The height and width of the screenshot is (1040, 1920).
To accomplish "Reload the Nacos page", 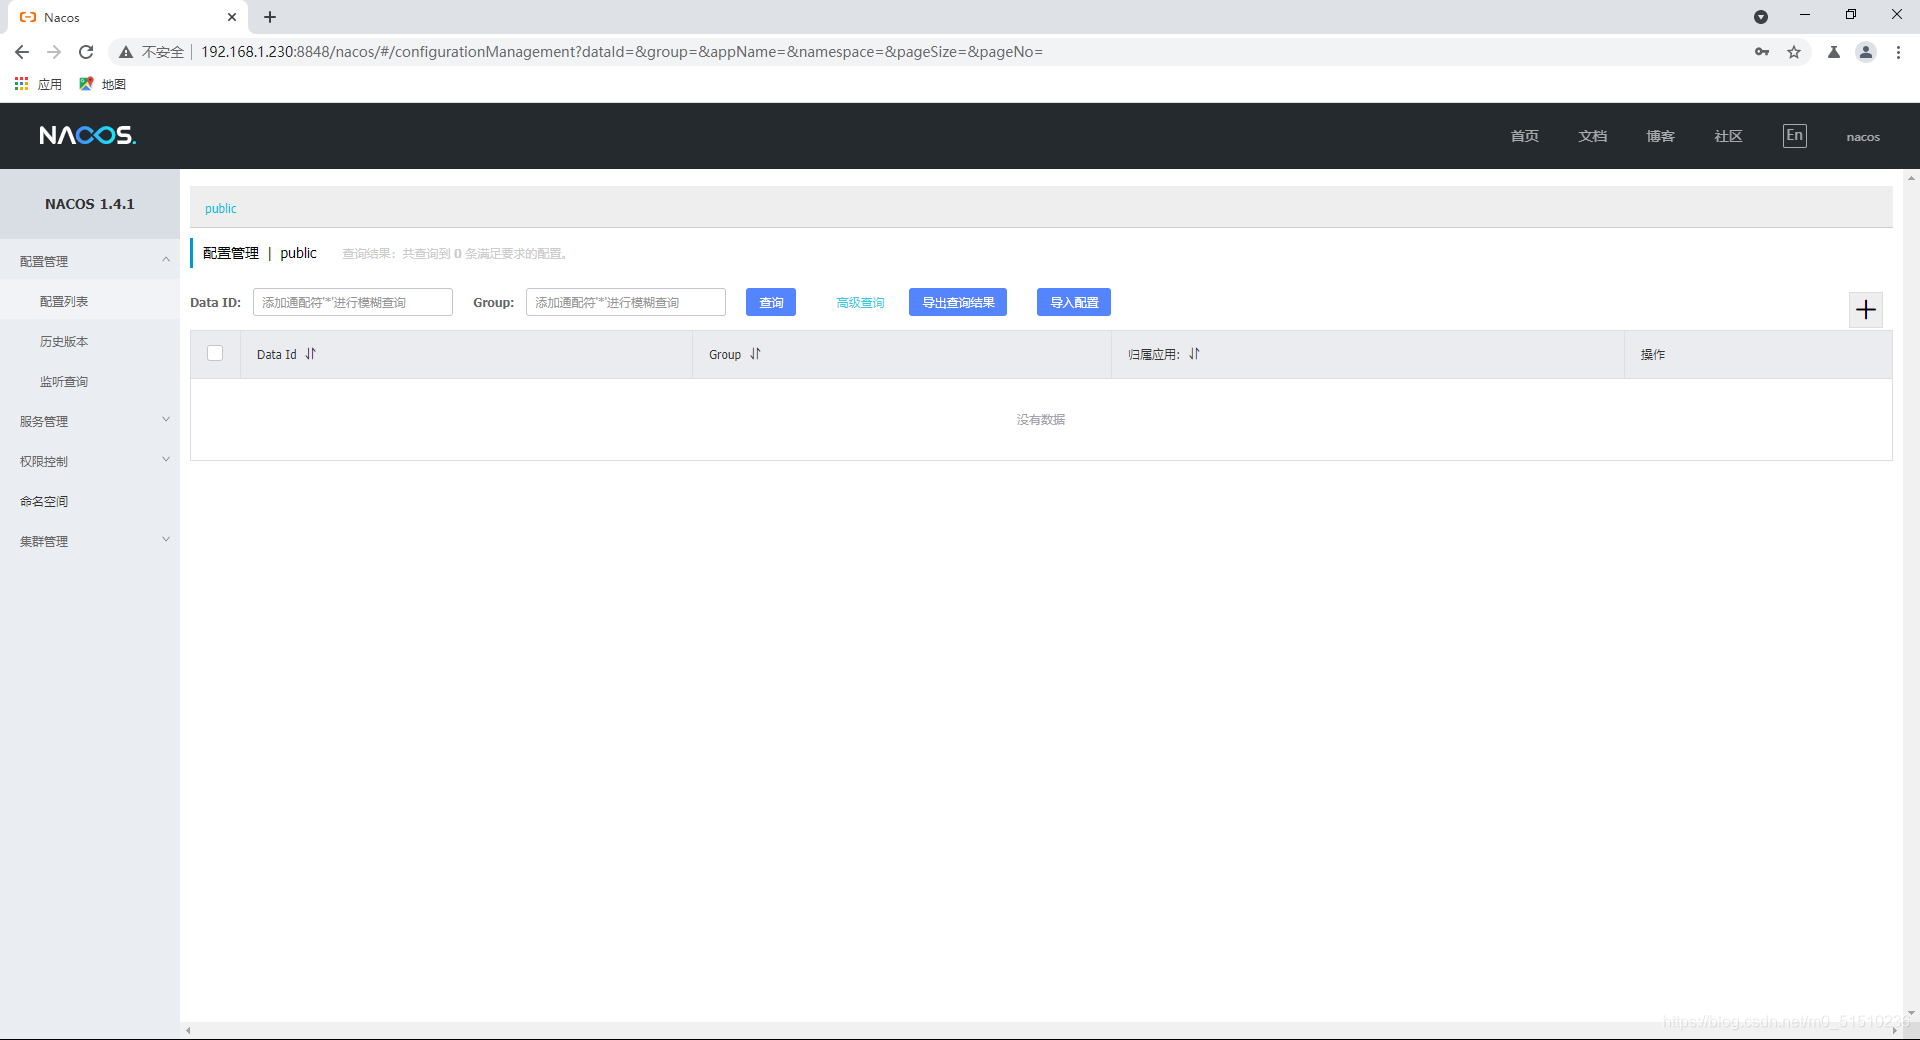I will [86, 52].
